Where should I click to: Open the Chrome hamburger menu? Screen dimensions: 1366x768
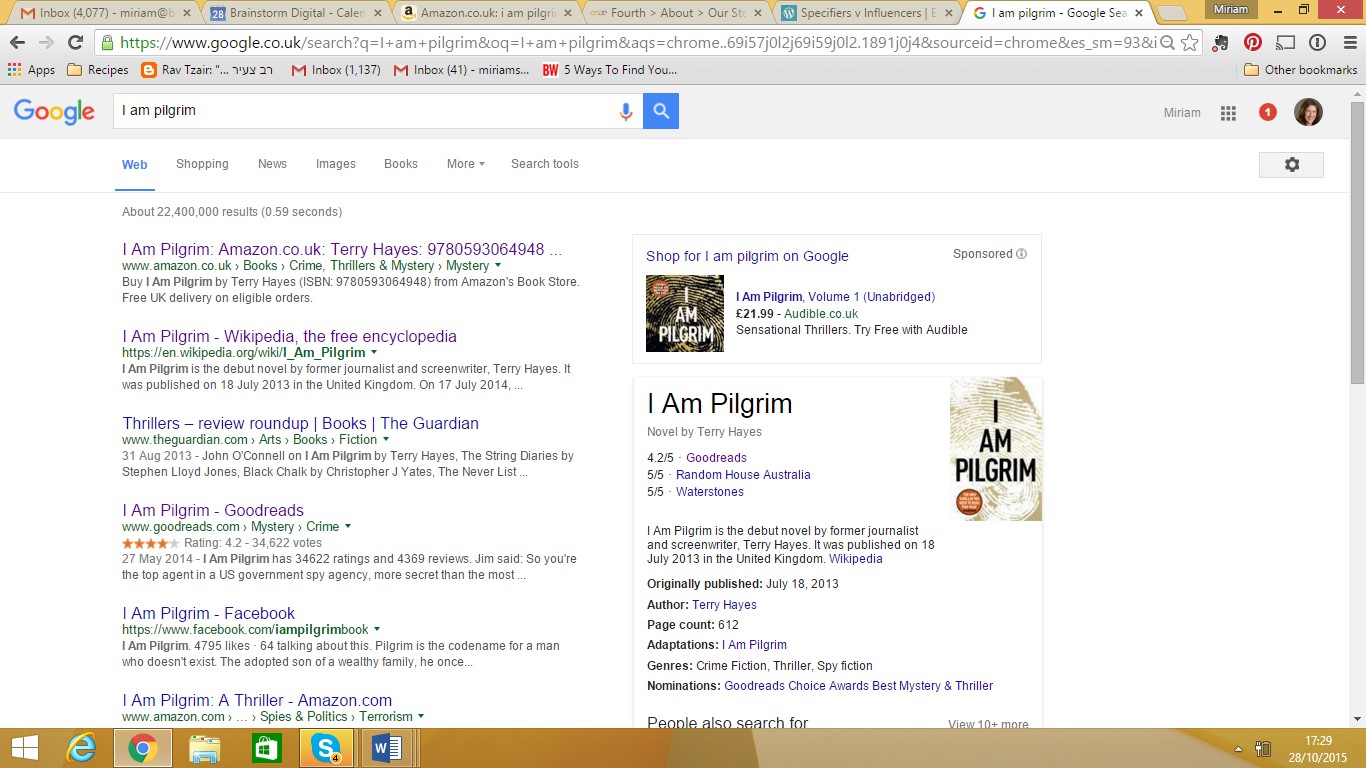1348,43
